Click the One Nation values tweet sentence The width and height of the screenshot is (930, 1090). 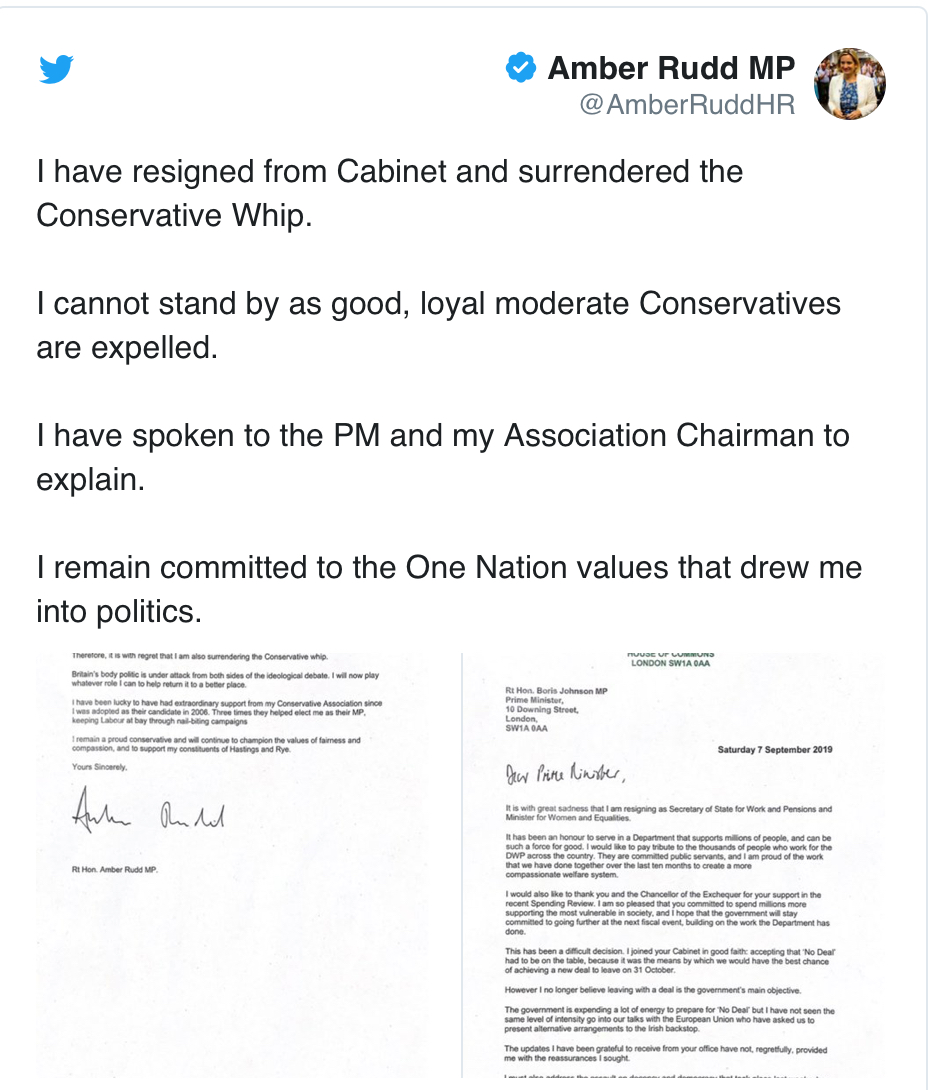click(x=449, y=589)
